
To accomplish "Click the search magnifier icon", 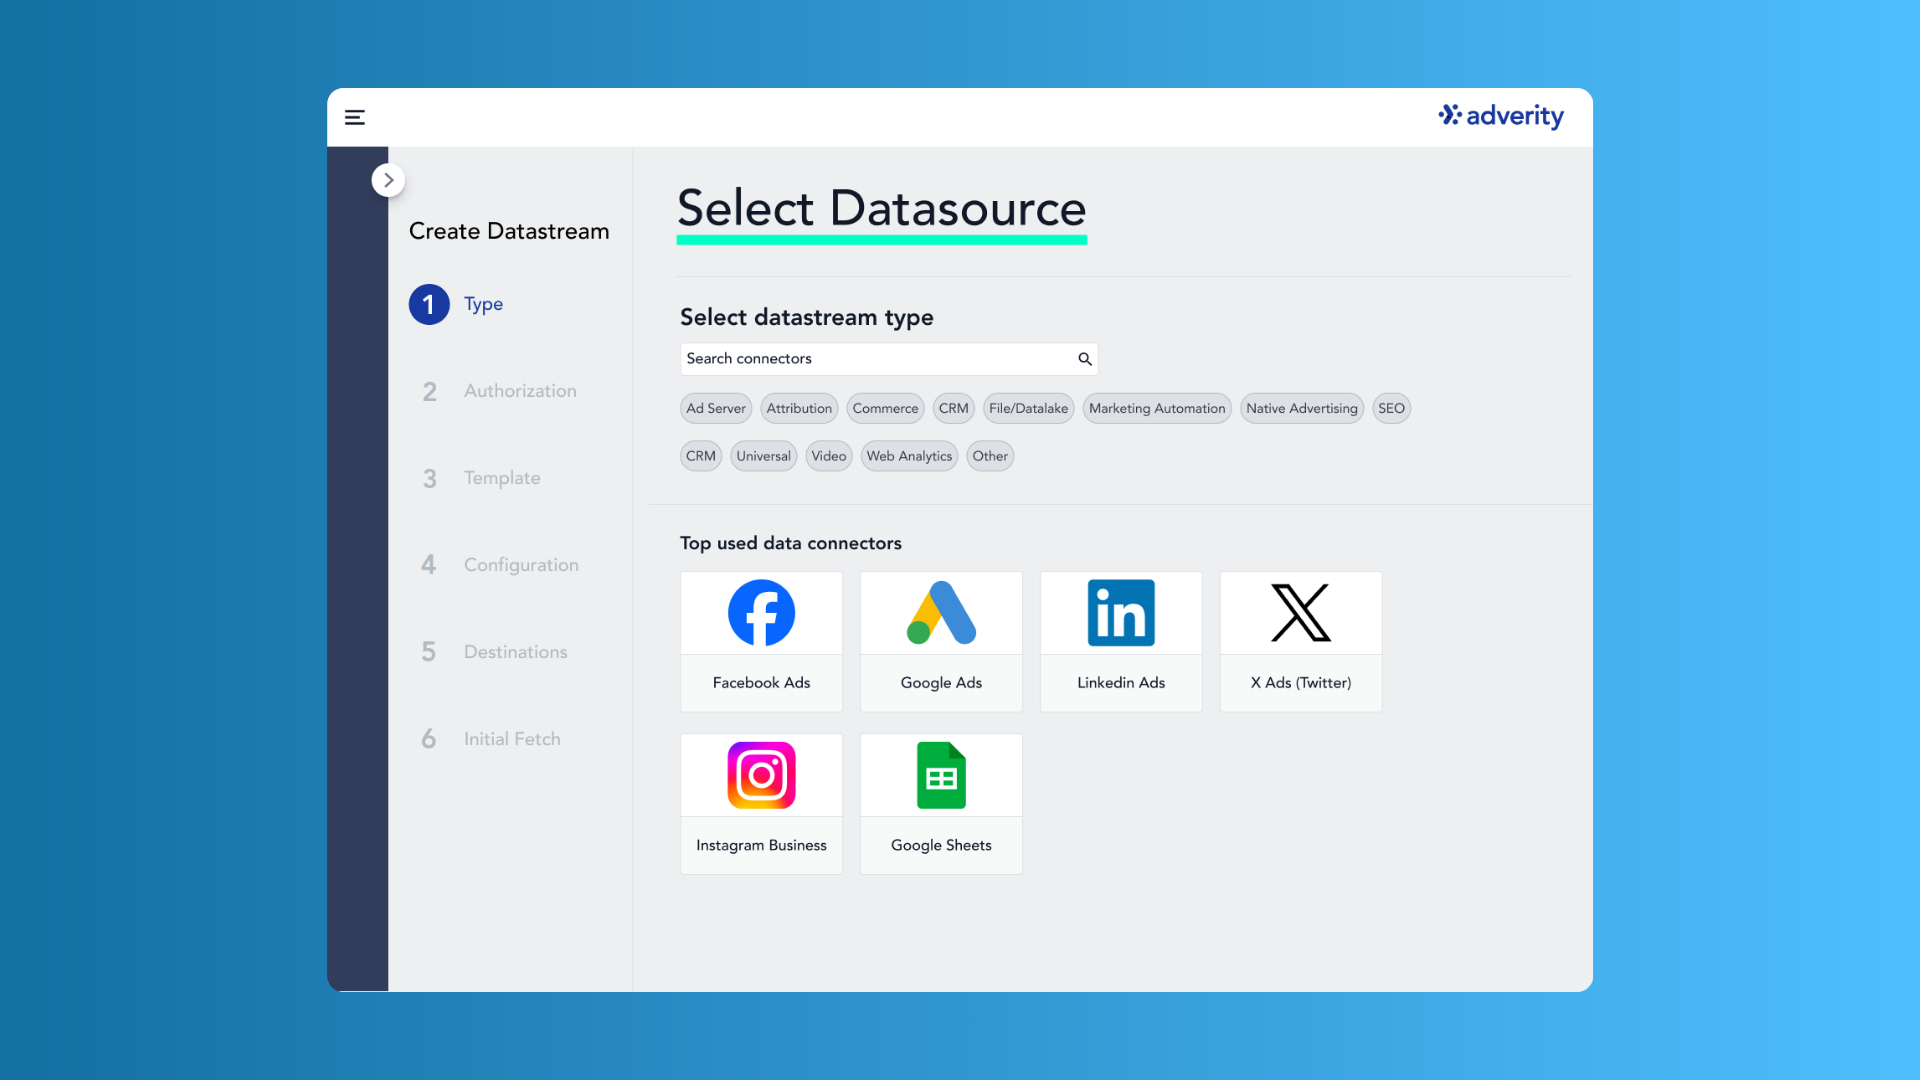I will click(x=1084, y=359).
